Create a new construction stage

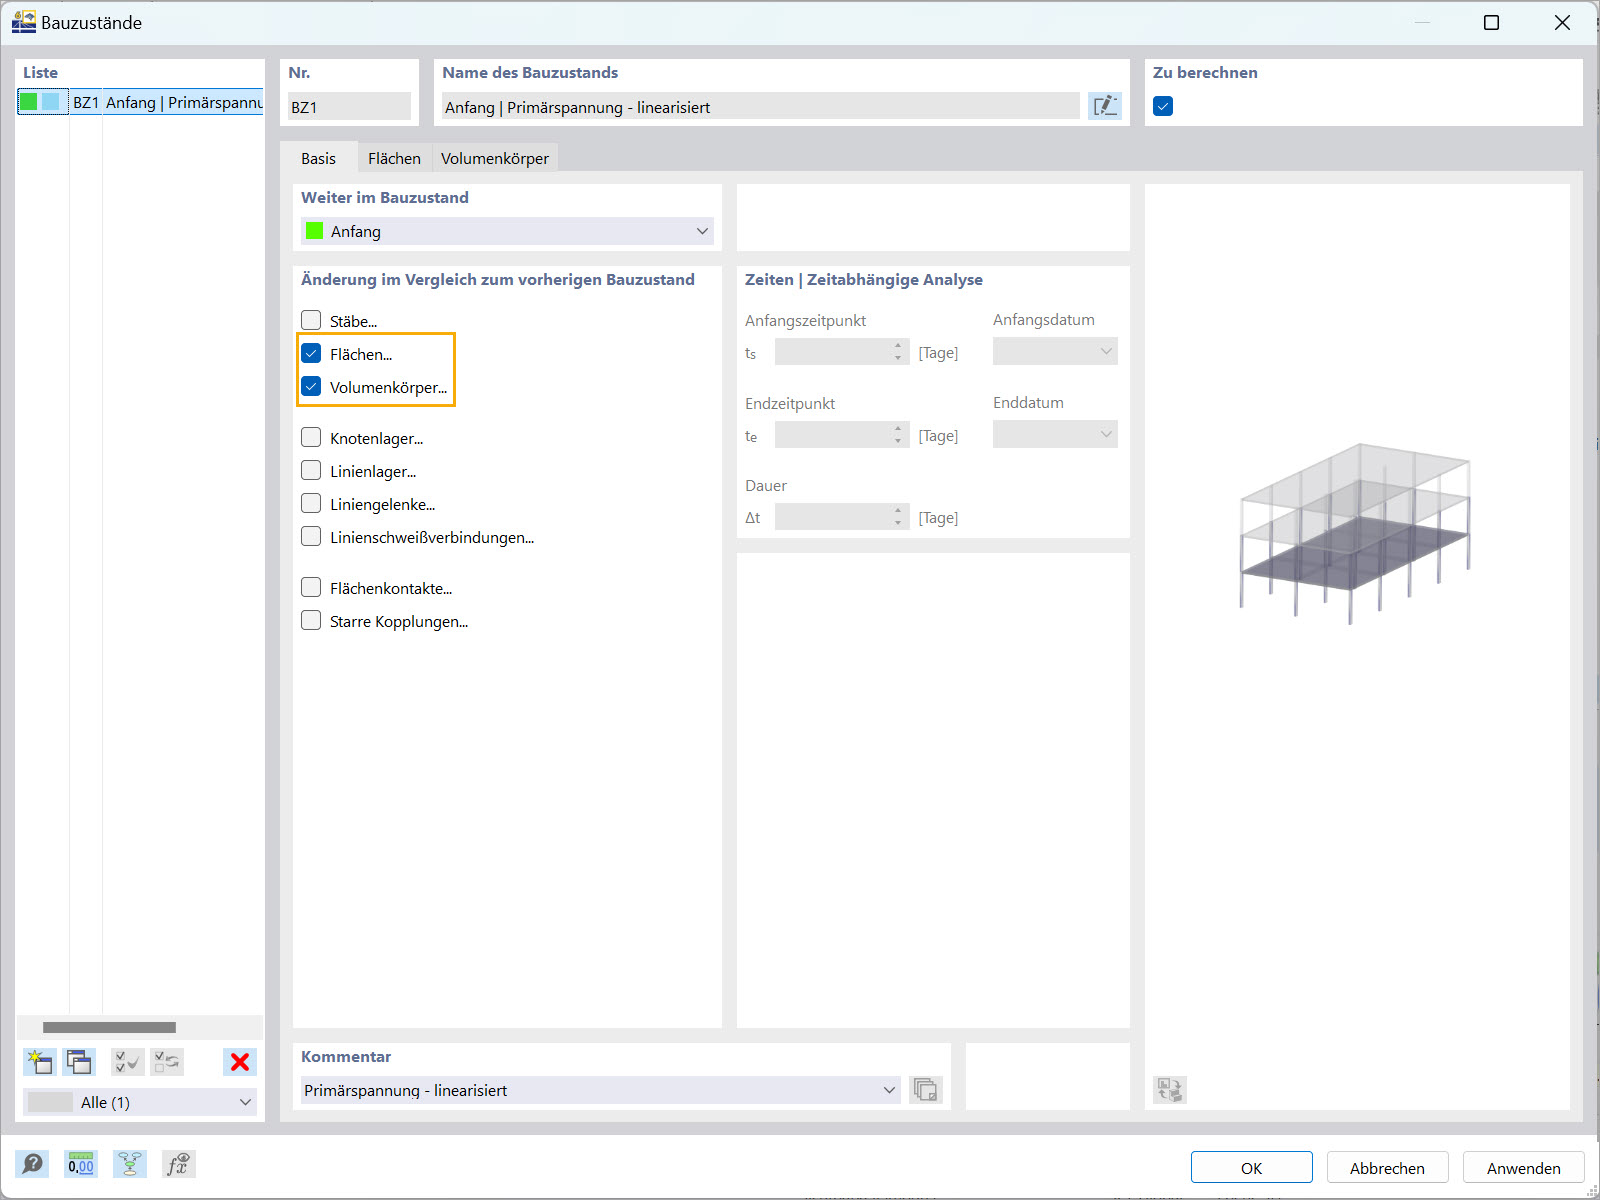click(40, 1062)
